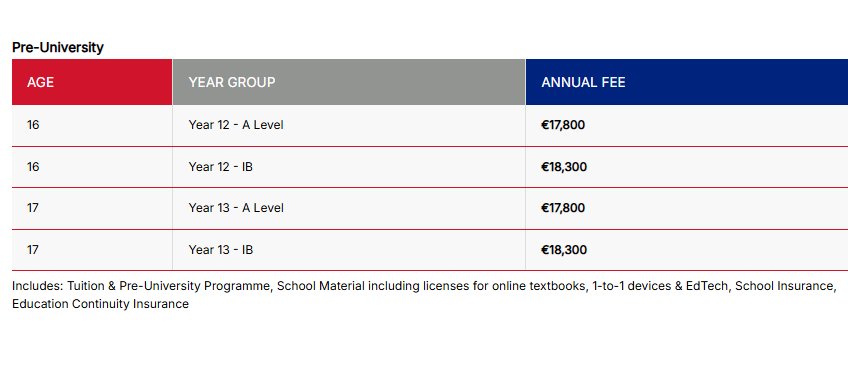
Task: Select the Pre-University heading text
Action: 58,48
